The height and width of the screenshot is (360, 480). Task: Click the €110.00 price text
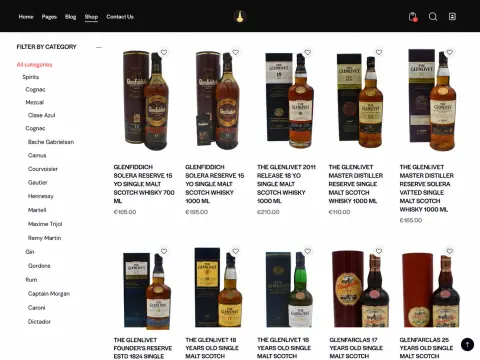(339, 212)
